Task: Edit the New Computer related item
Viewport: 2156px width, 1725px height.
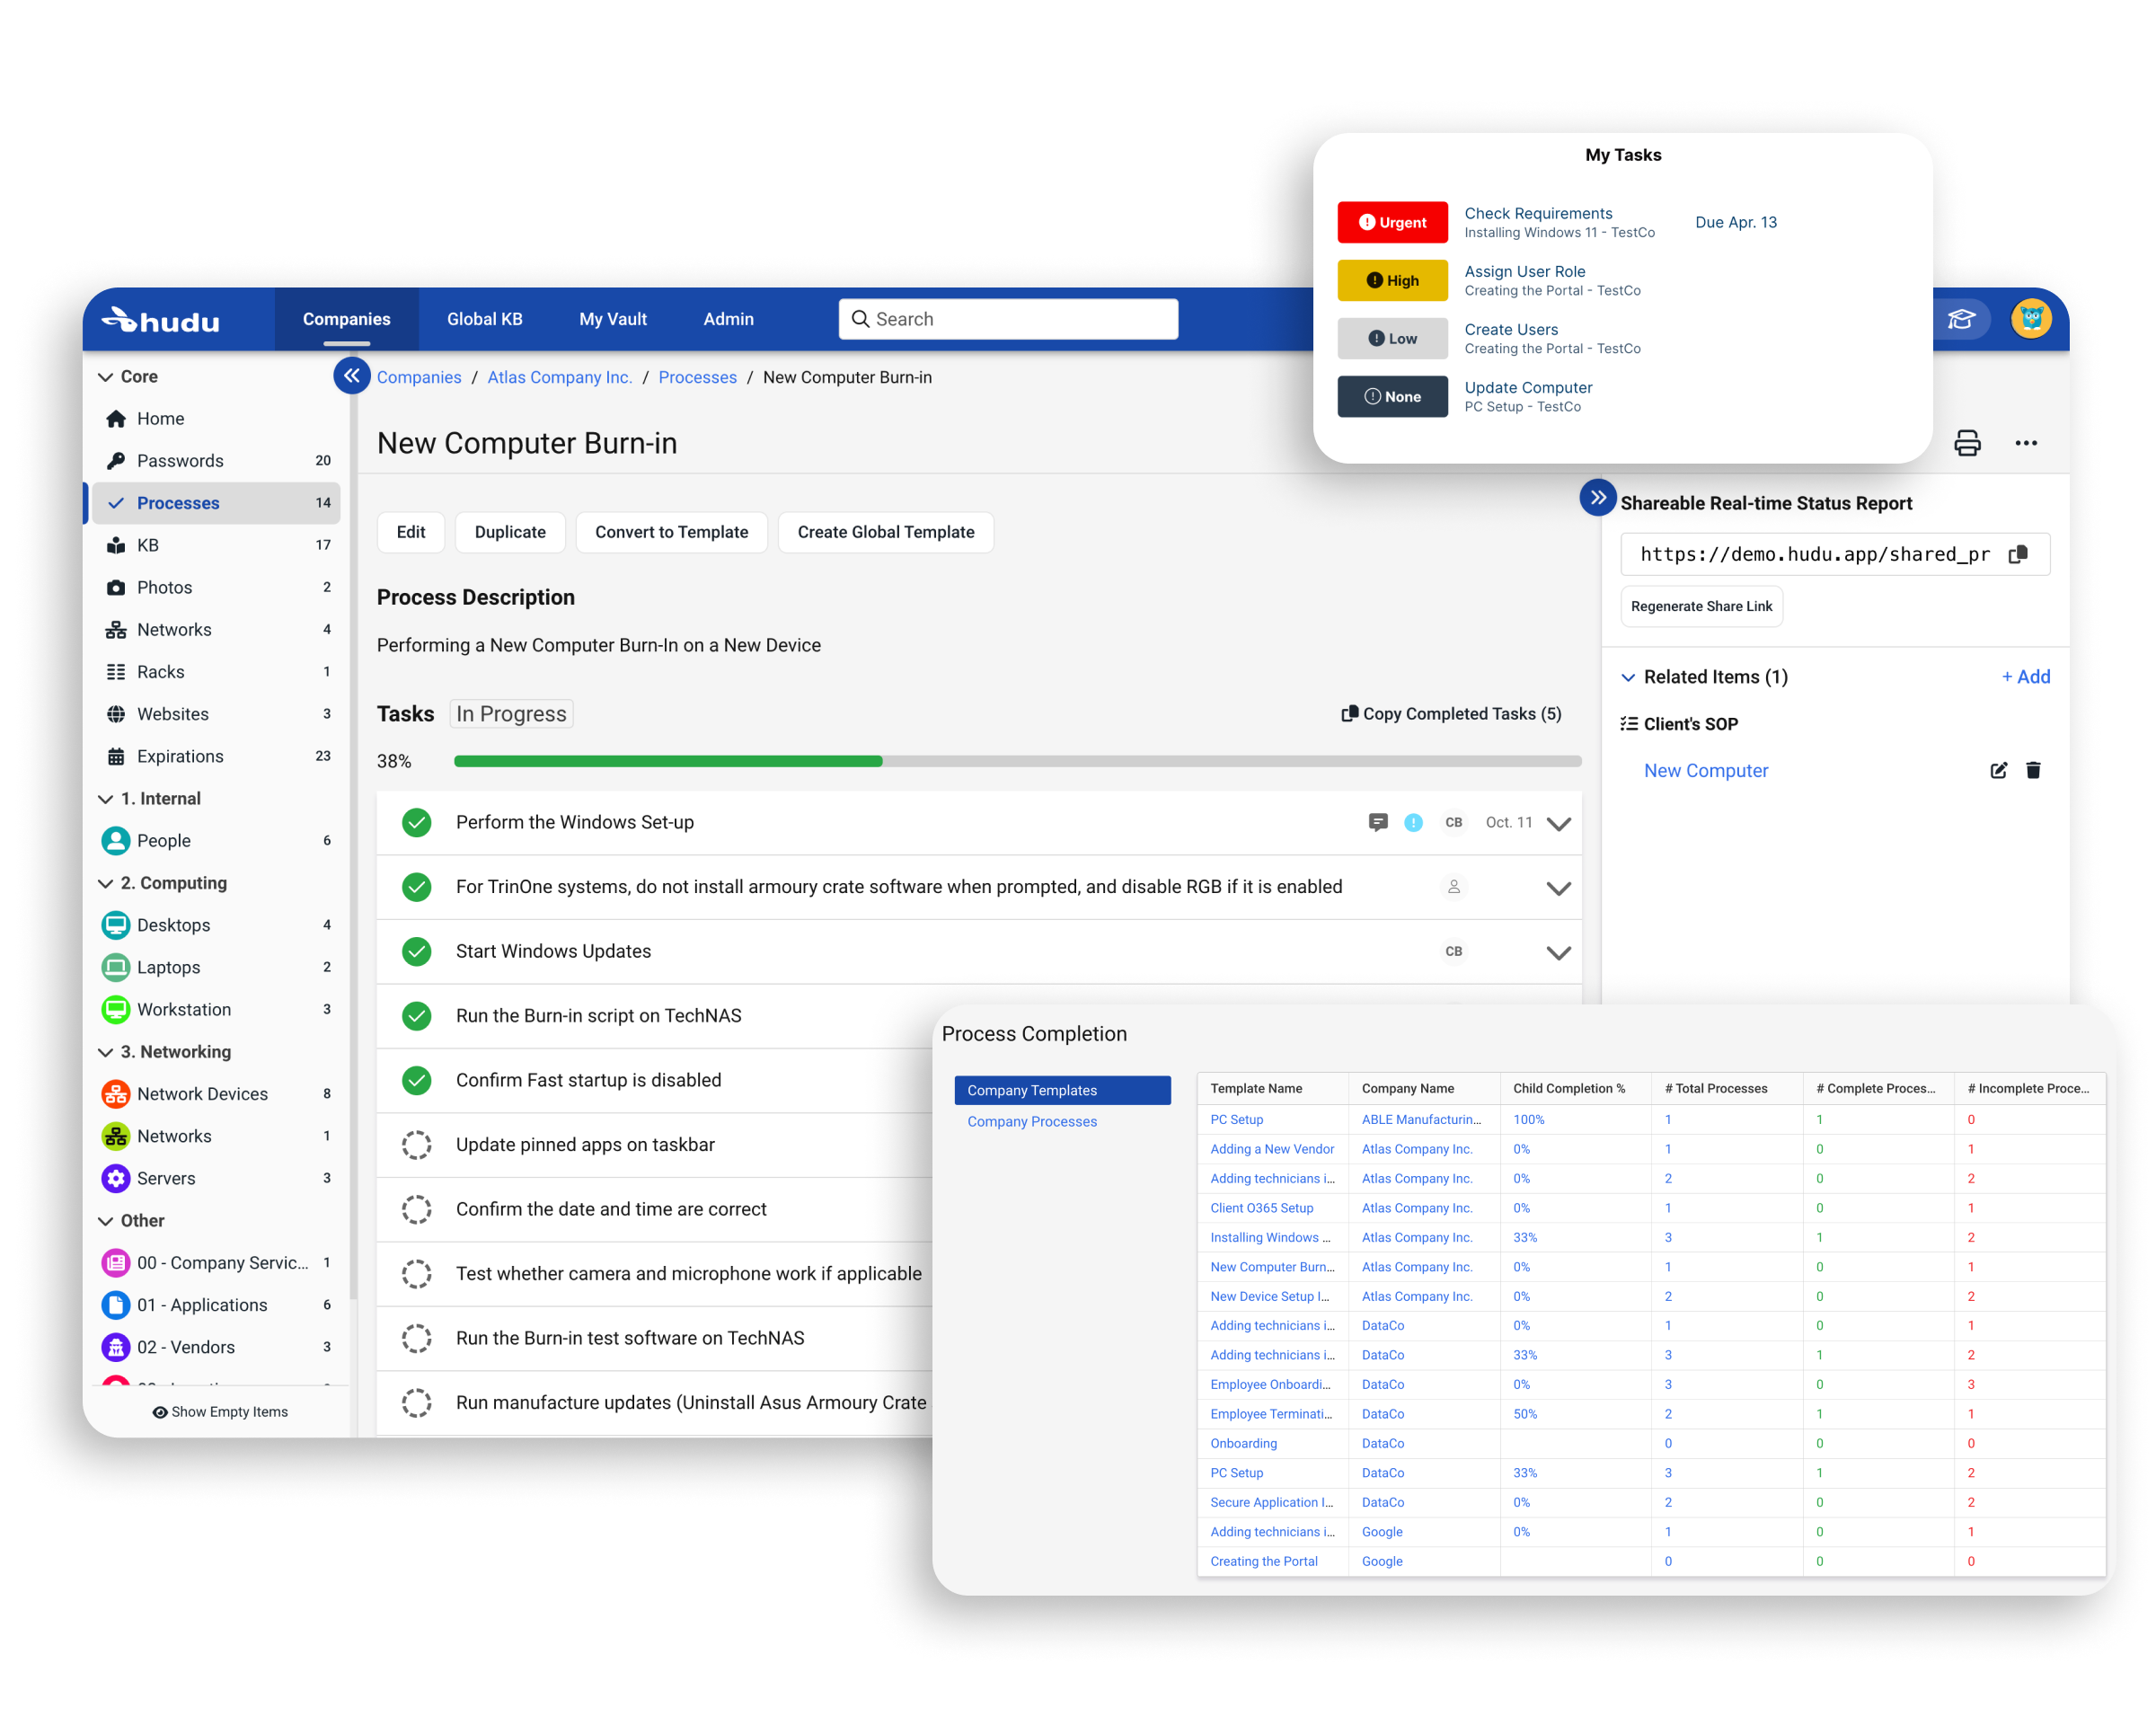Action: (1998, 770)
